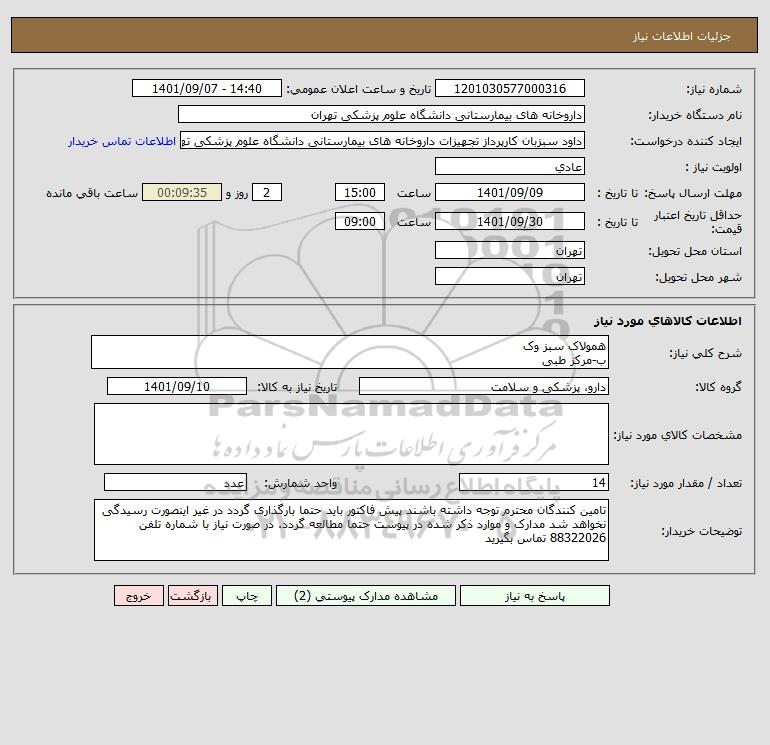Click the general description box 'همولاک سبز وک'
770x745 pixels.
(350, 352)
